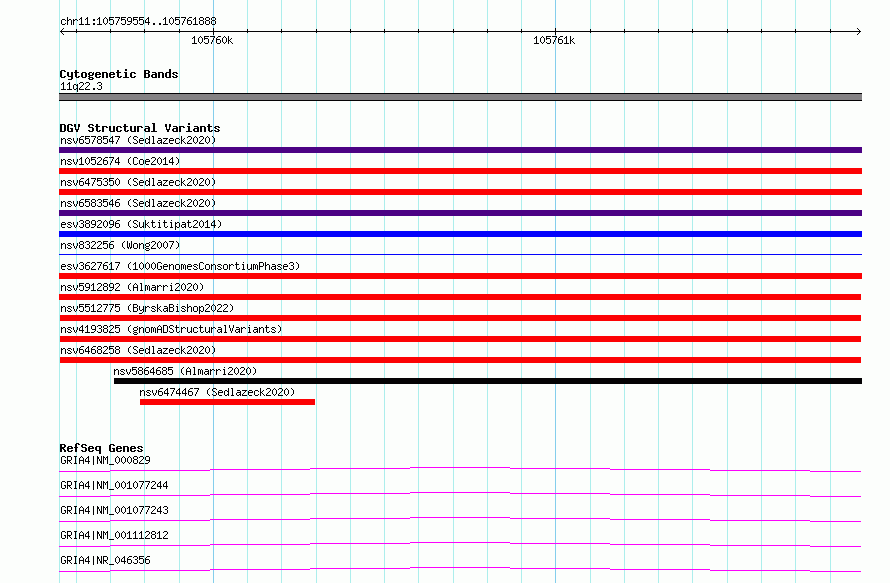Click the 105761k ruler tick label

554,40
